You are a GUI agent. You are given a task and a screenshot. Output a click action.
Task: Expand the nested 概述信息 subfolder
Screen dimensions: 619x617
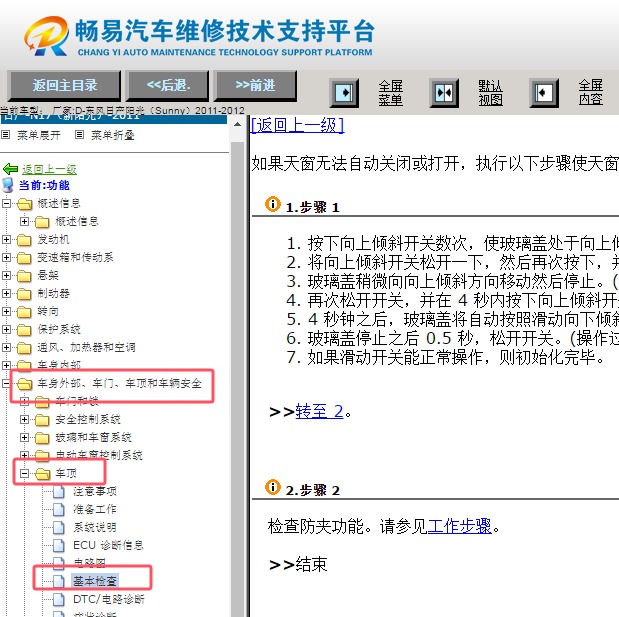[24, 221]
